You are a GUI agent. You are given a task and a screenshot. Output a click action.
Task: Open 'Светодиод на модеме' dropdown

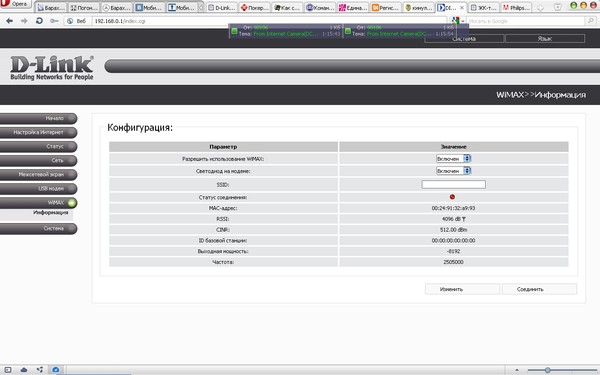point(453,171)
